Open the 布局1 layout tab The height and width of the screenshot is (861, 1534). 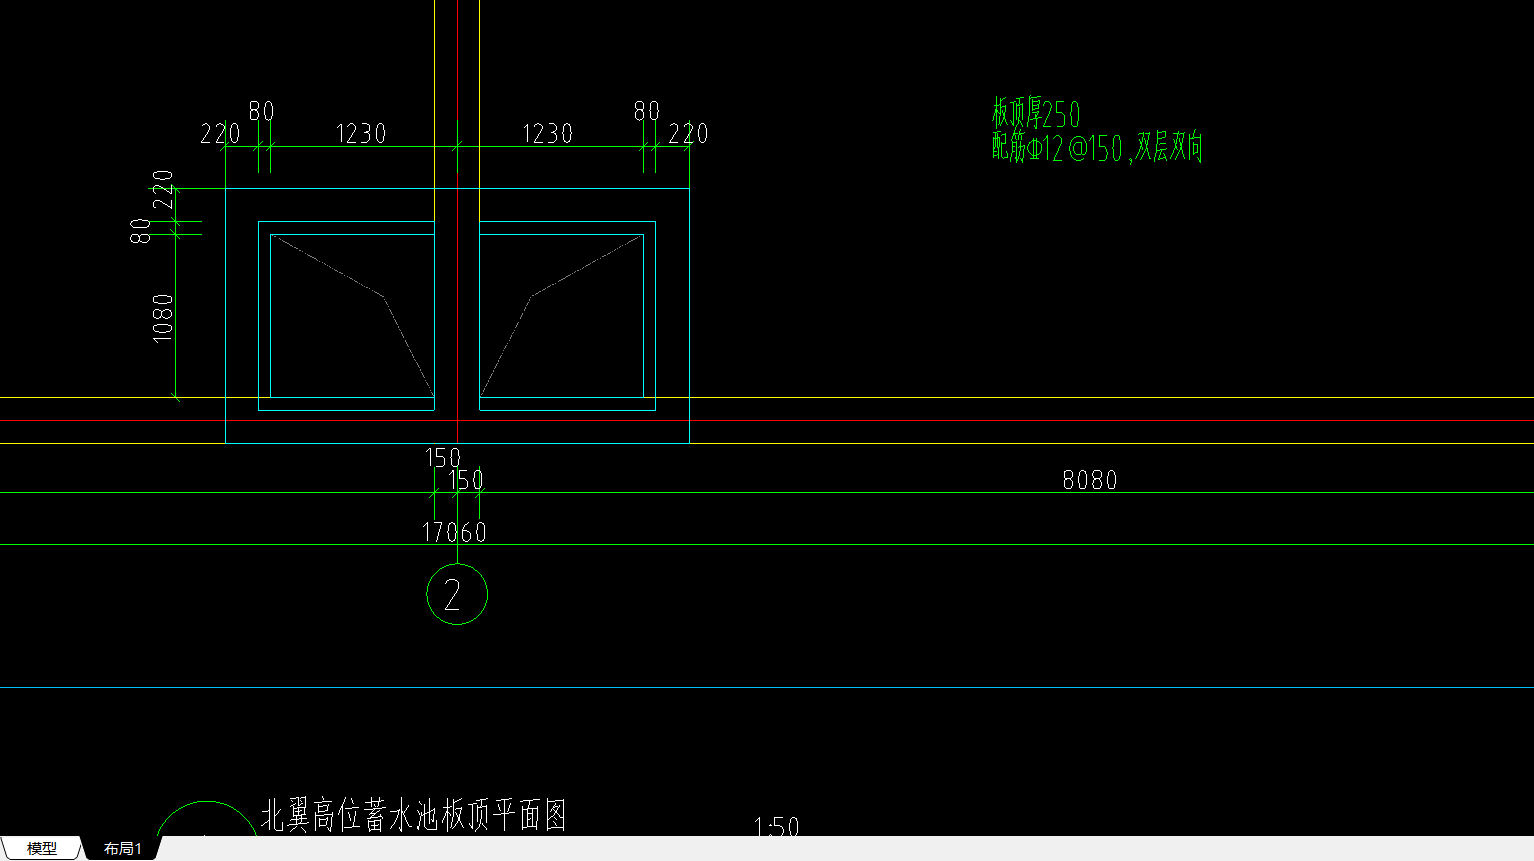point(122,848)
